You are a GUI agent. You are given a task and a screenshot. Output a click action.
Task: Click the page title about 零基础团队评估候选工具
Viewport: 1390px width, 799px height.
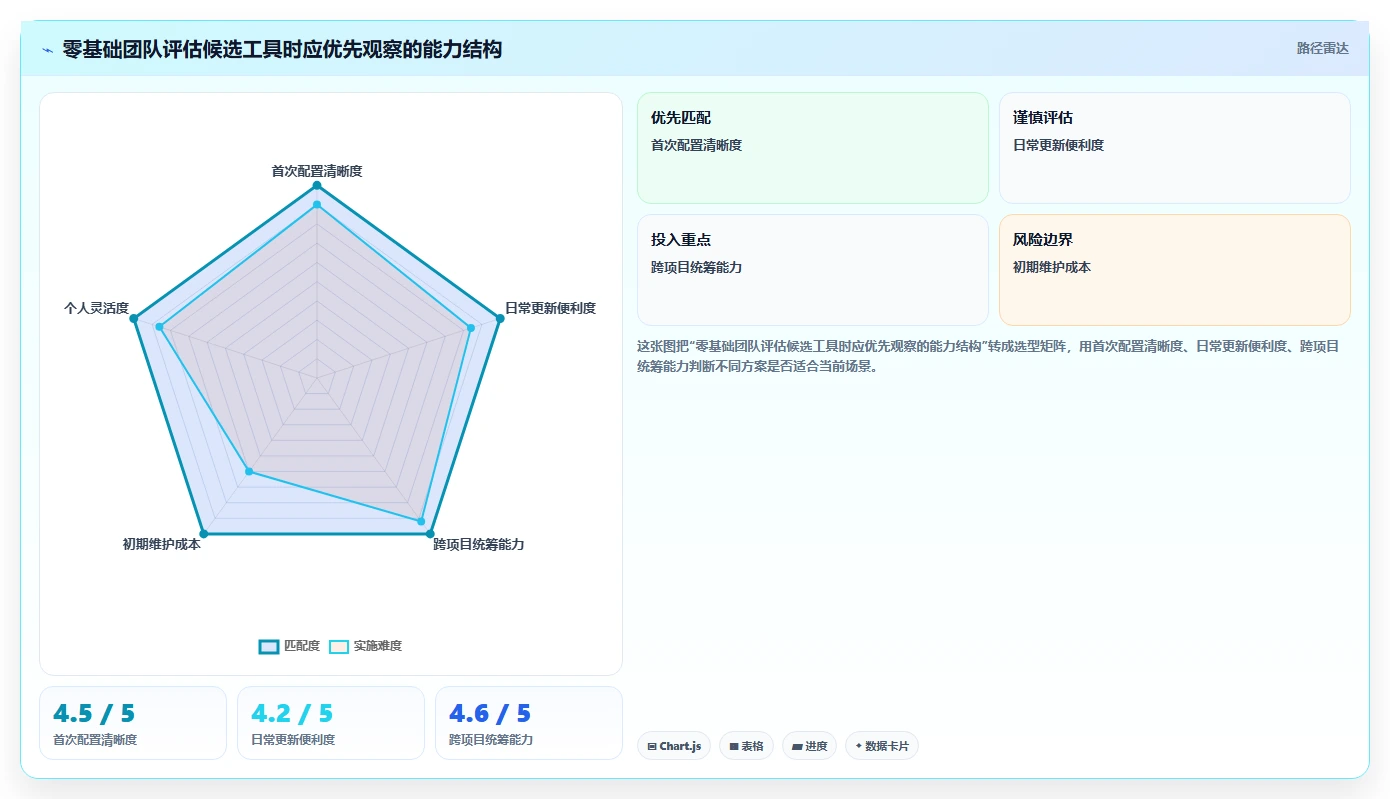click(x=282, y=49)
